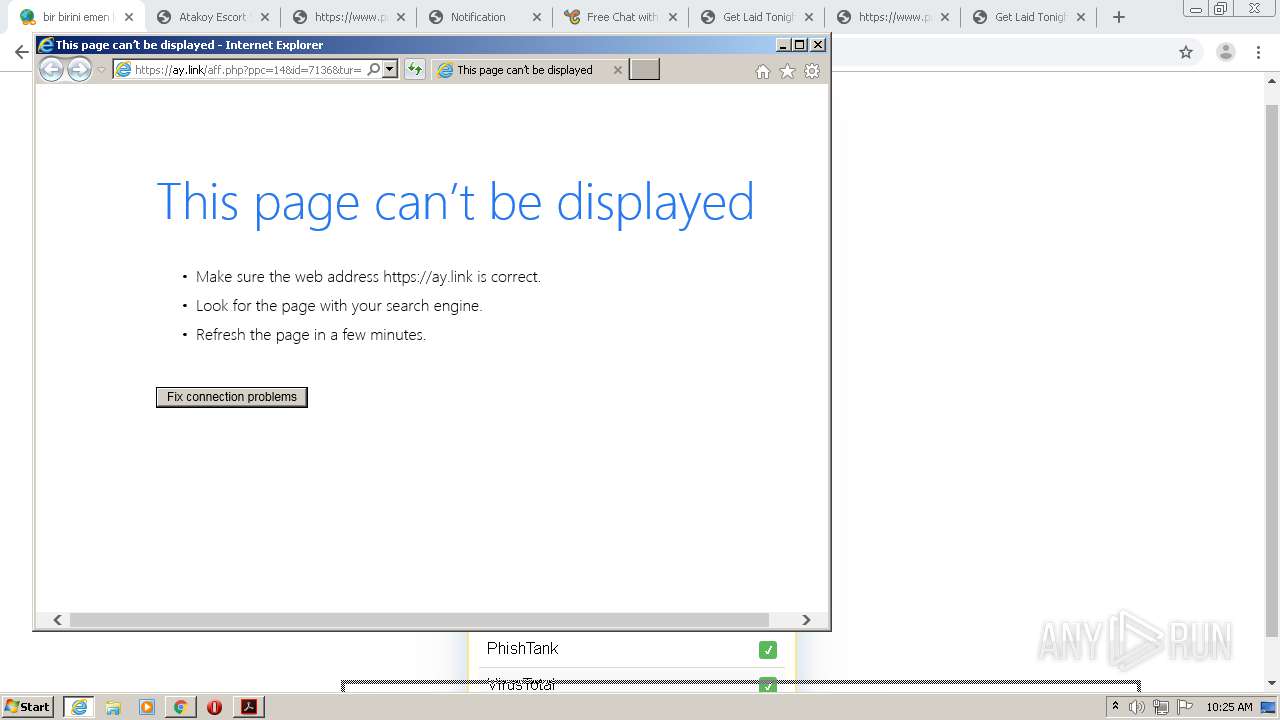This screenshot has width=1280, height=720.
Task: Click the volume speaker tray icon
Action: pyautogui.click(x=1137, y=707)
